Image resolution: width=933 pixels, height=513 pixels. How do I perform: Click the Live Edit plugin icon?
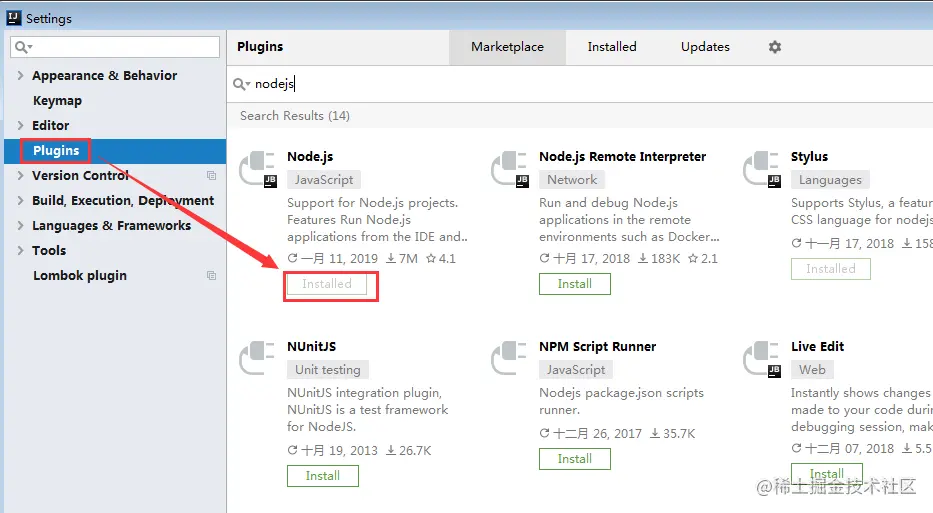[x=762, y=359]
